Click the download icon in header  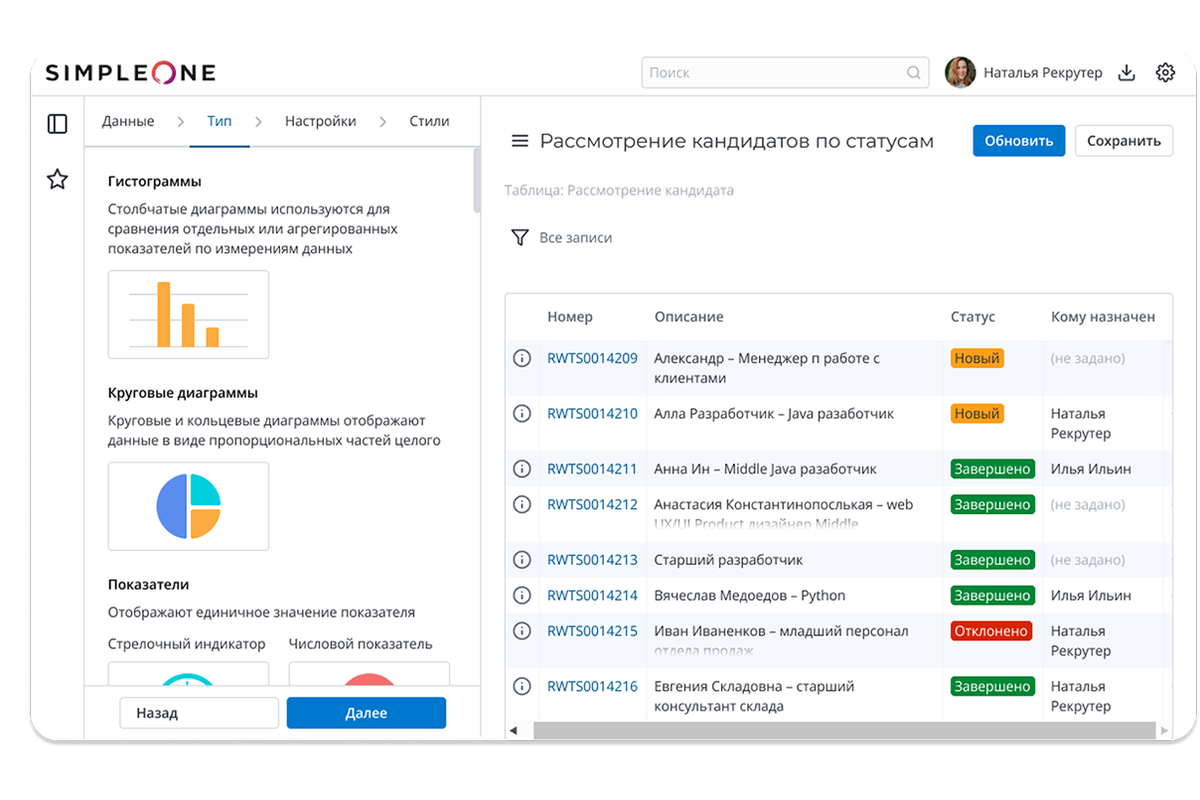coord(1126,73)
